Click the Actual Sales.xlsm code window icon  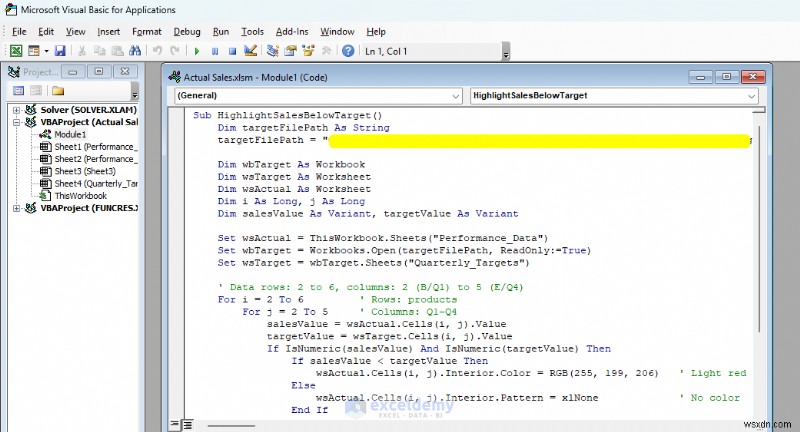tap(174, 77)
